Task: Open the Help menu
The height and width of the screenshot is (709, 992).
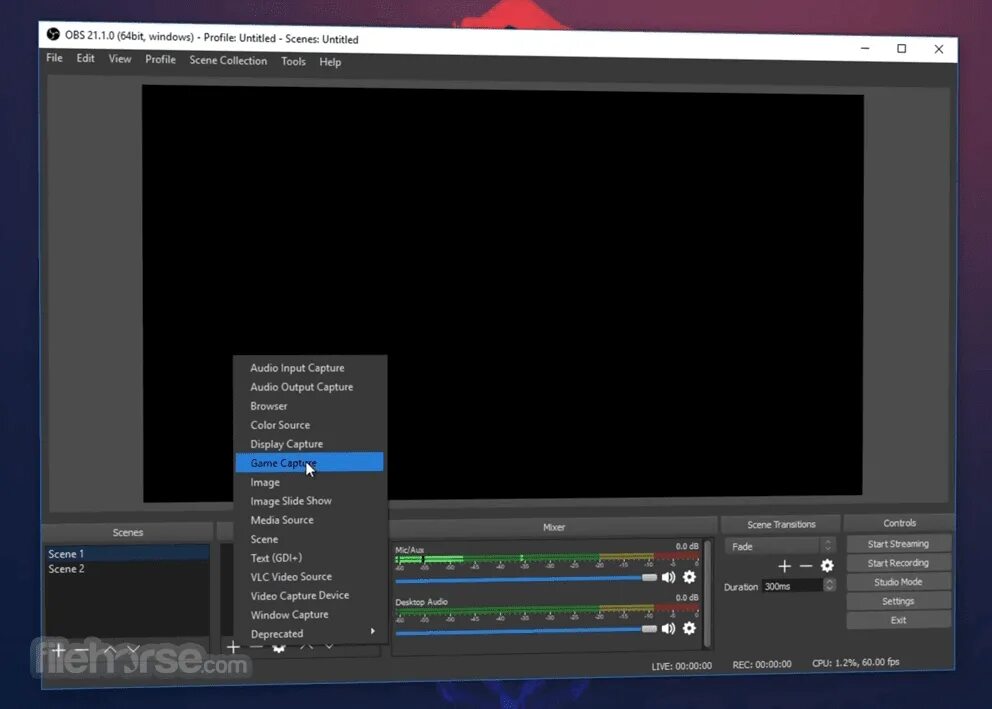Action: click(330, 61)
